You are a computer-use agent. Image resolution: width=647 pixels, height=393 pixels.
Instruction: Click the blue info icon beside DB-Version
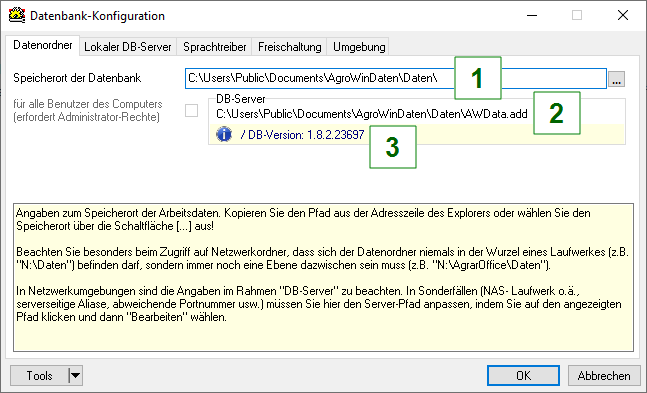[x=224, y=134]
